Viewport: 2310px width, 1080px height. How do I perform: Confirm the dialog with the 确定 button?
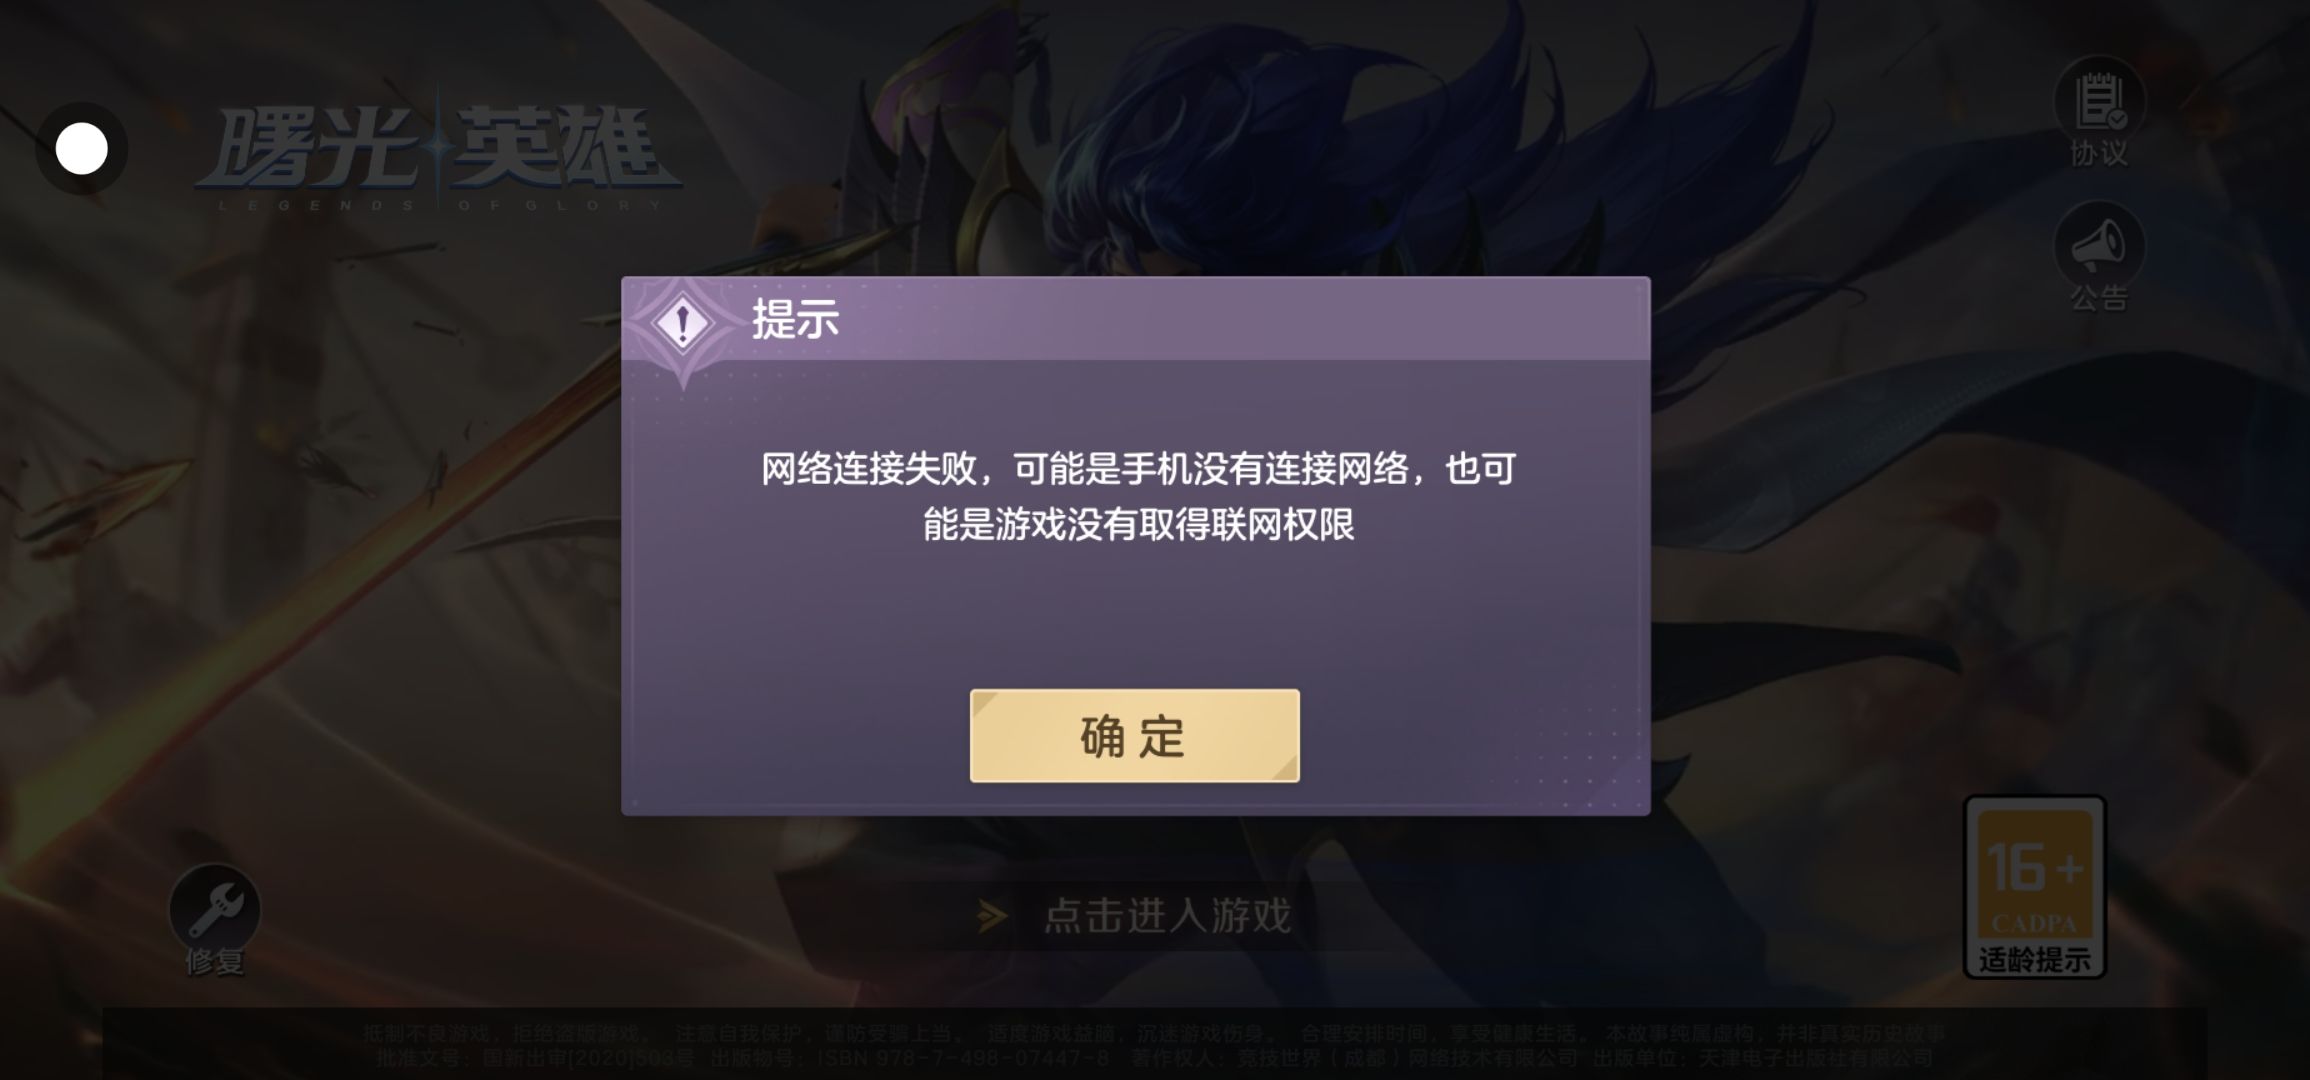point(1134,736)
